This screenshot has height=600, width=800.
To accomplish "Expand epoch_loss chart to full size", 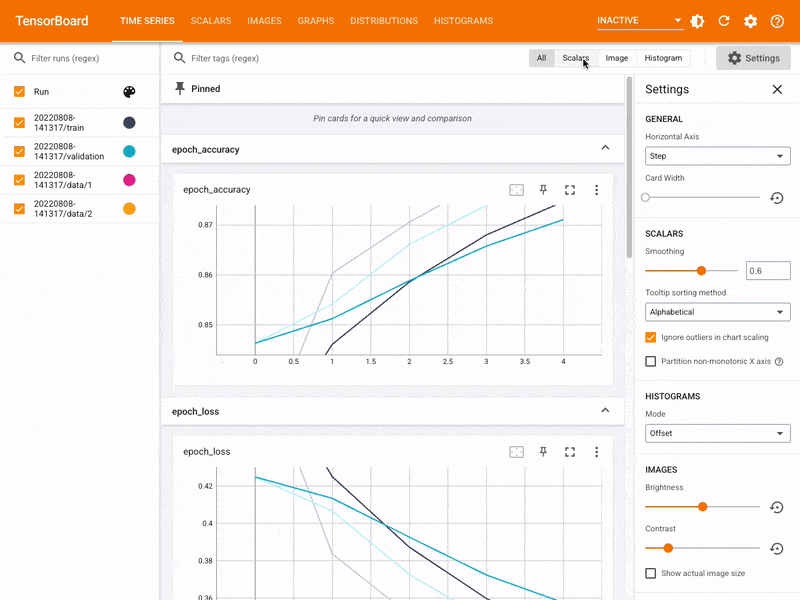I will 570,452.
